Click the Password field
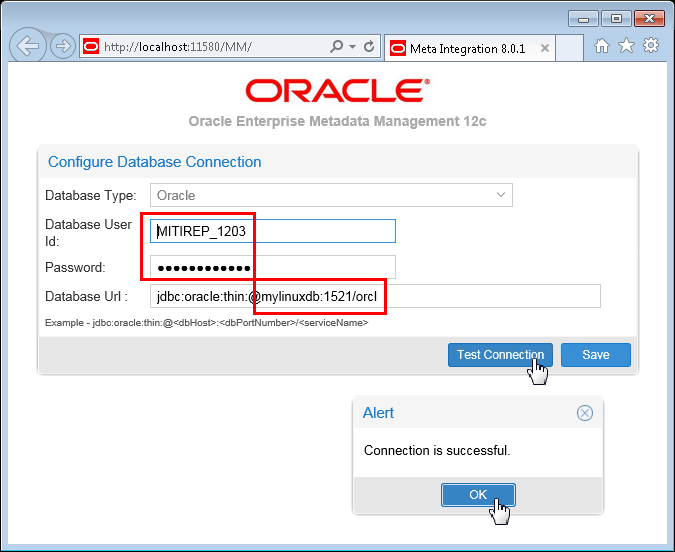 [x=272, y=267]
